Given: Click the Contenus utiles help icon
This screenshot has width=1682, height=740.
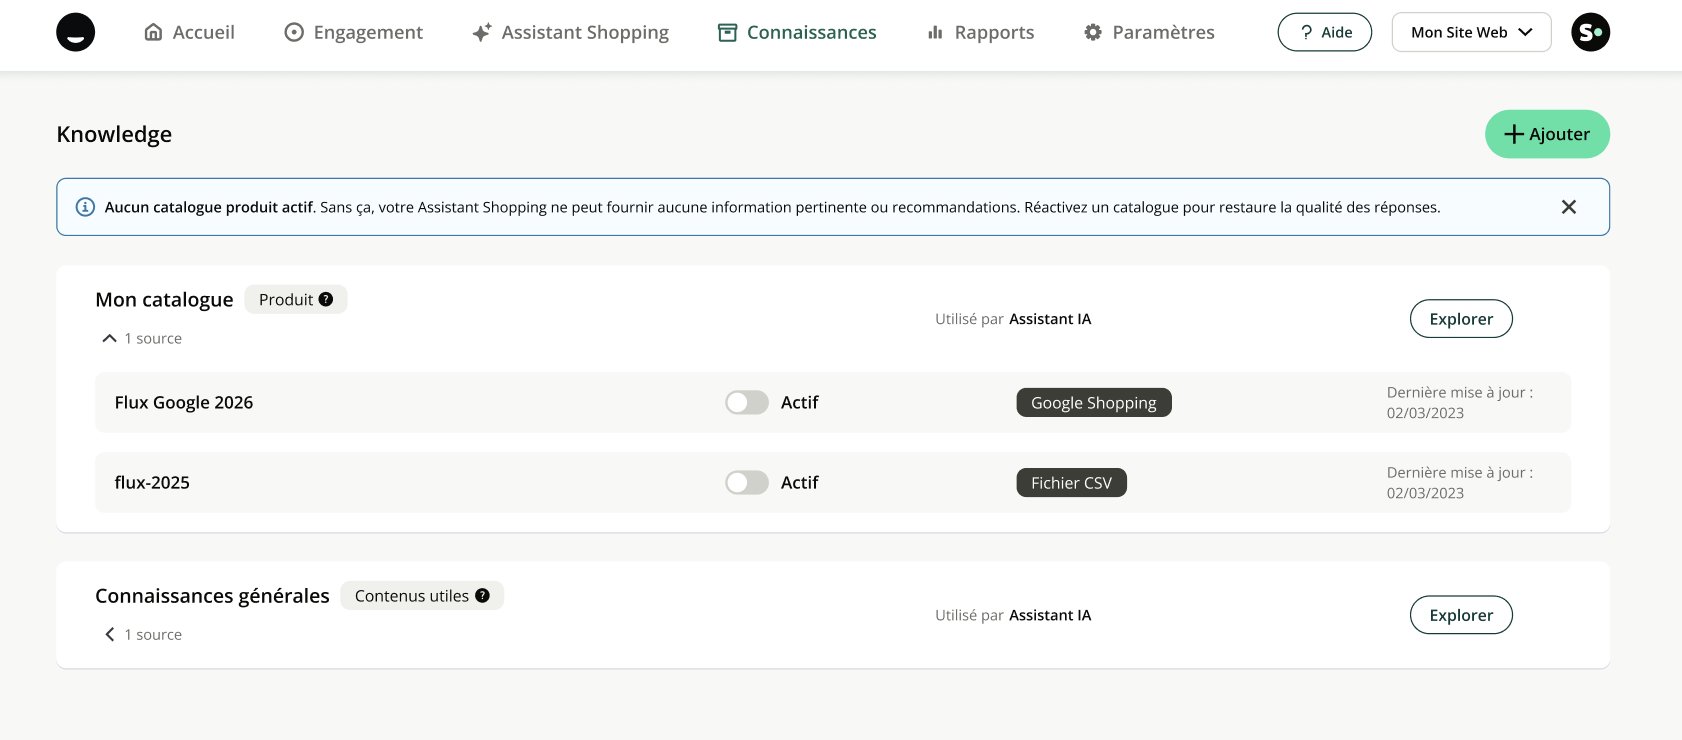Looking at the screenshot, I should coord(483,595).
